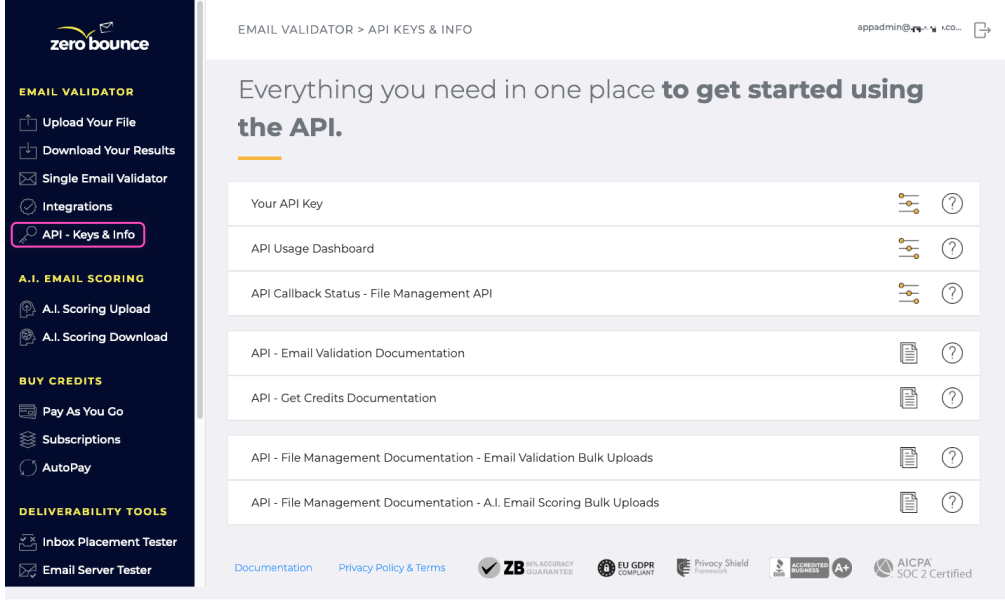Click the Pay As You Go icon

pyautogui.click(x=26, y=411)
